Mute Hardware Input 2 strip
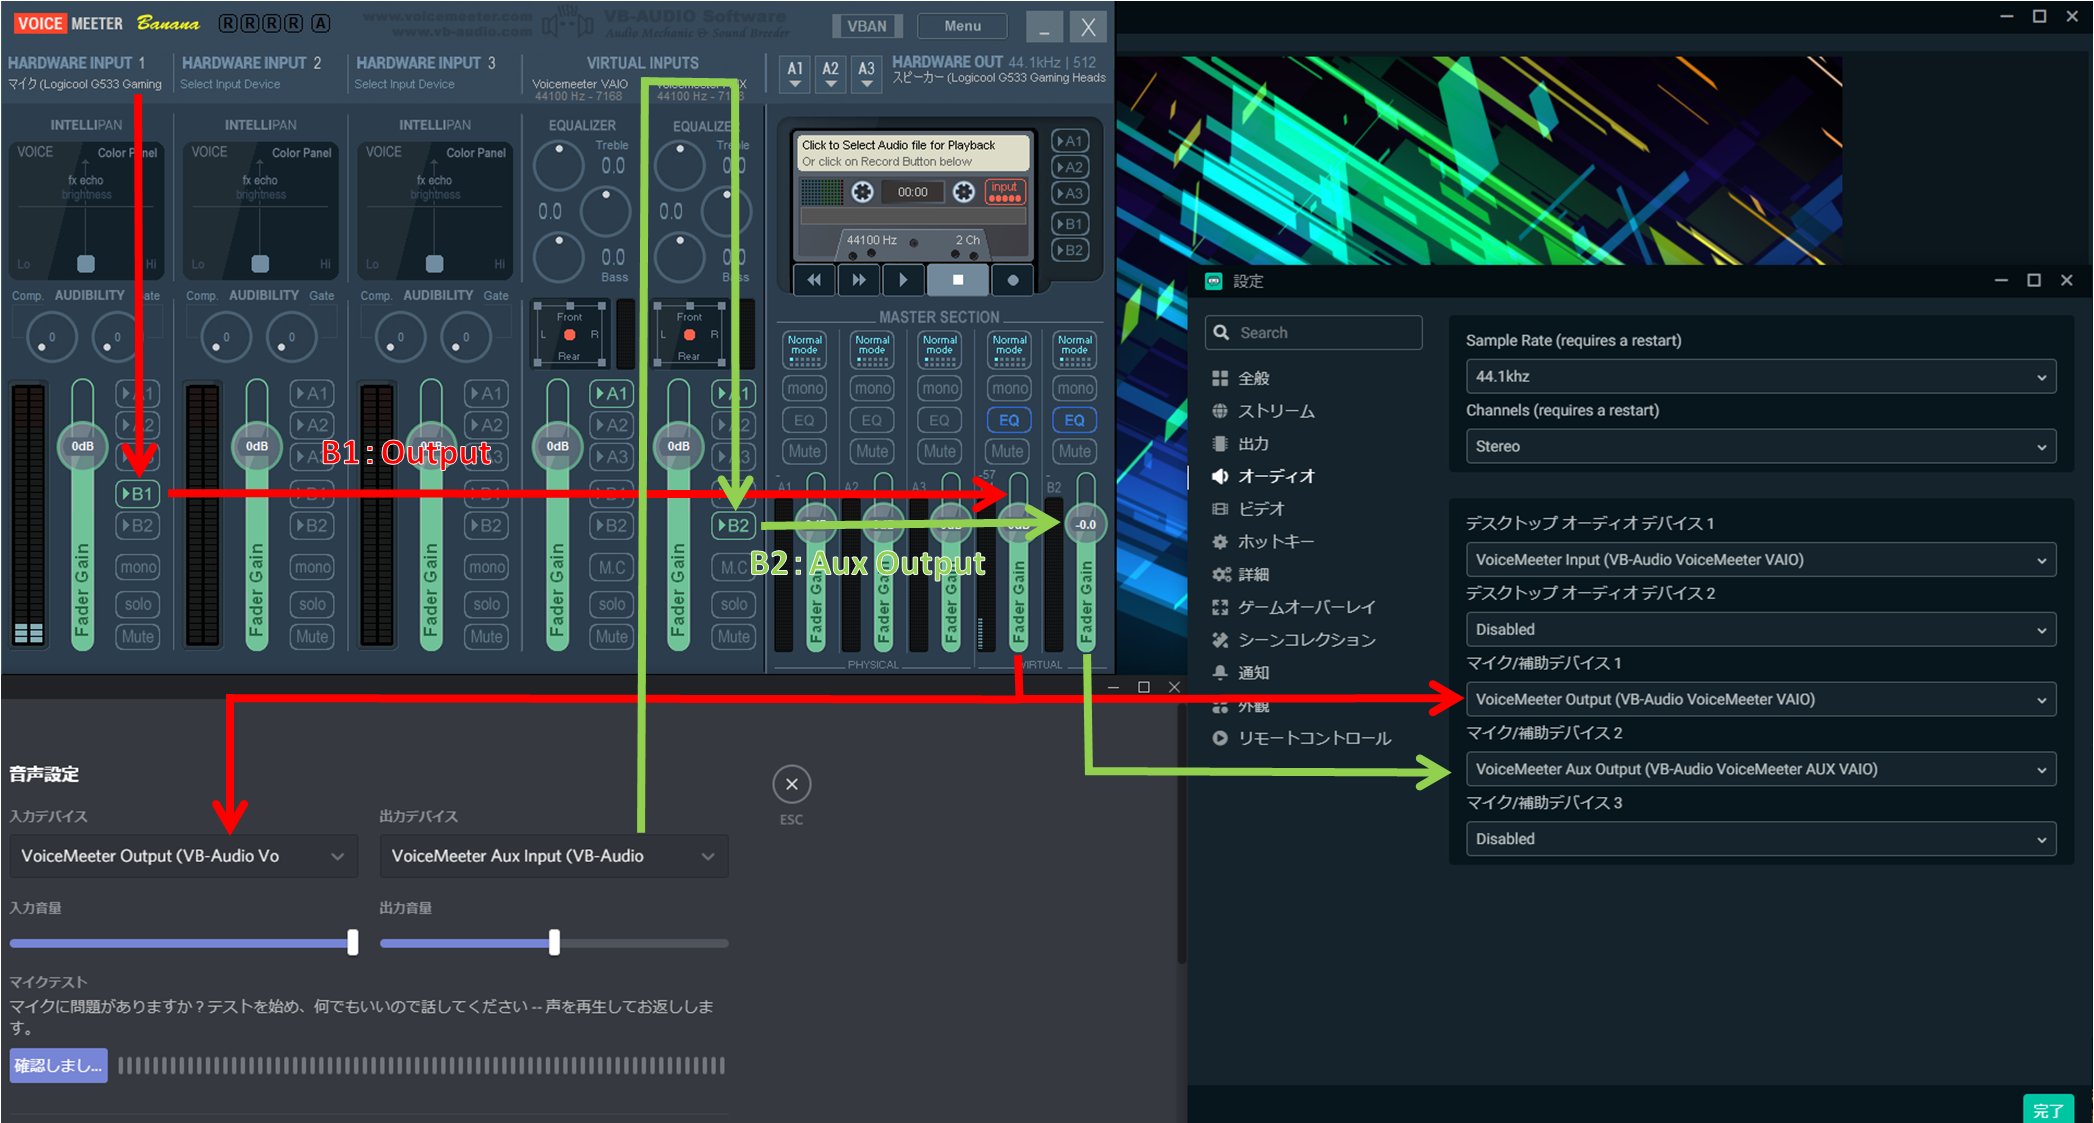 coord(312,636)
